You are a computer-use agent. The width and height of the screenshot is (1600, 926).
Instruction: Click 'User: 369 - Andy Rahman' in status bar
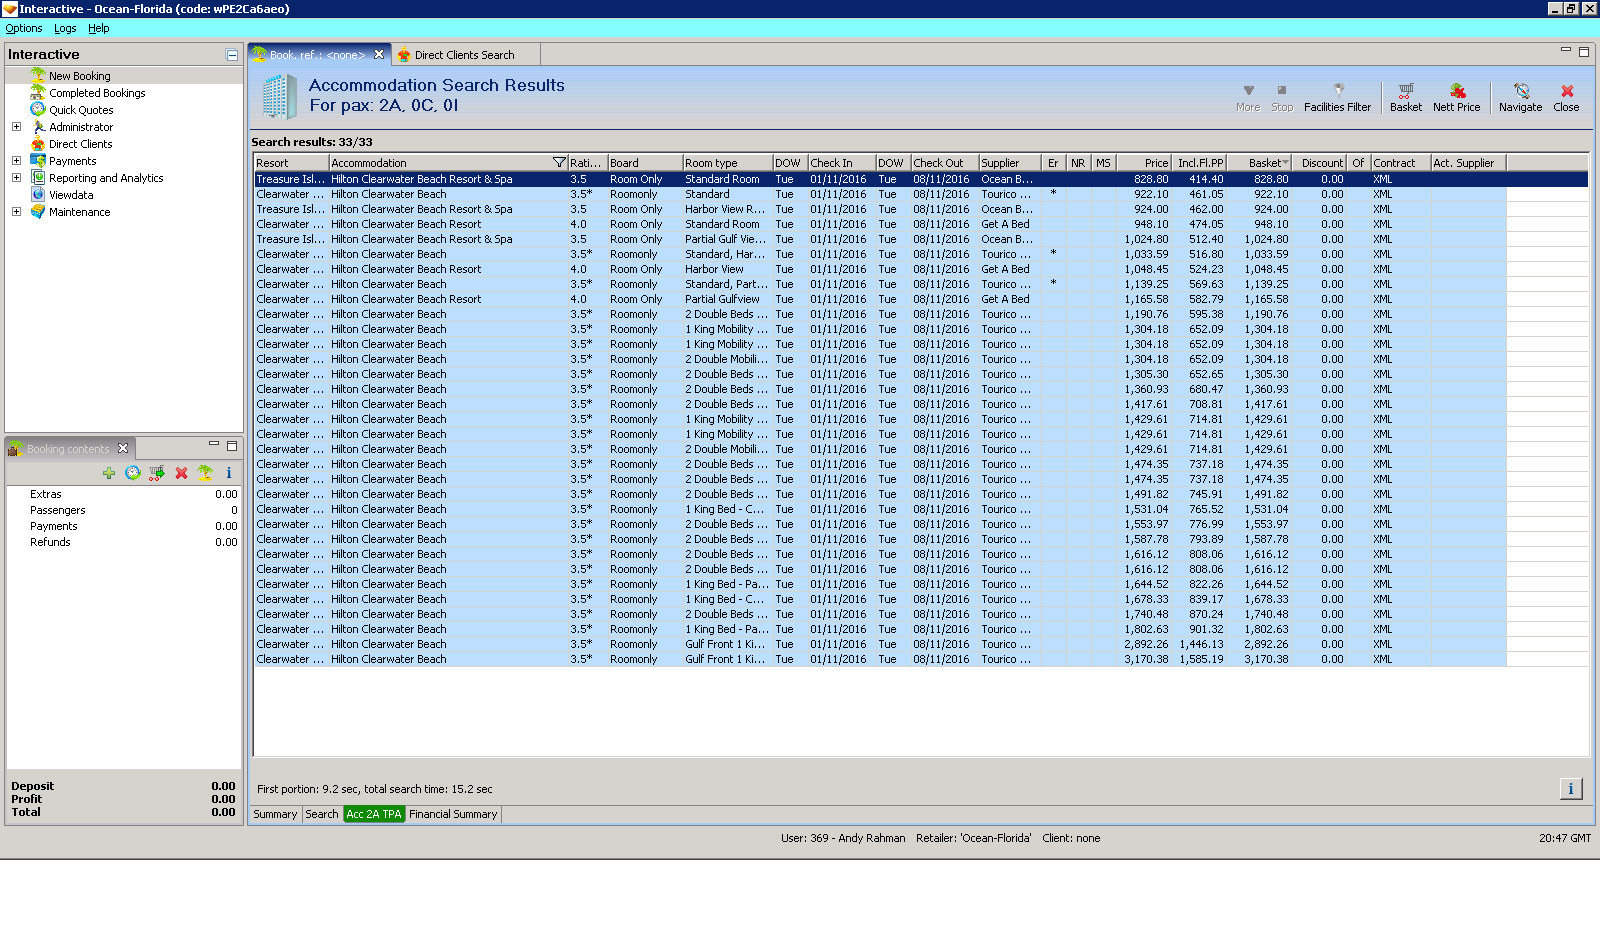[x=843, y=838]
